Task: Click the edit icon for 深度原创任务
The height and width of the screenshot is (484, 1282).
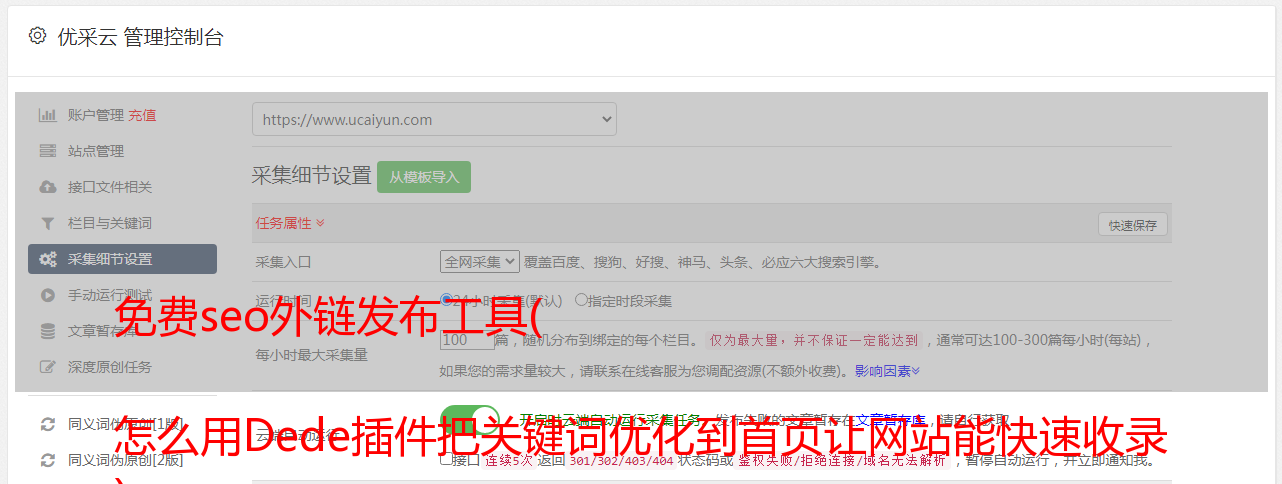Action: 47,367
